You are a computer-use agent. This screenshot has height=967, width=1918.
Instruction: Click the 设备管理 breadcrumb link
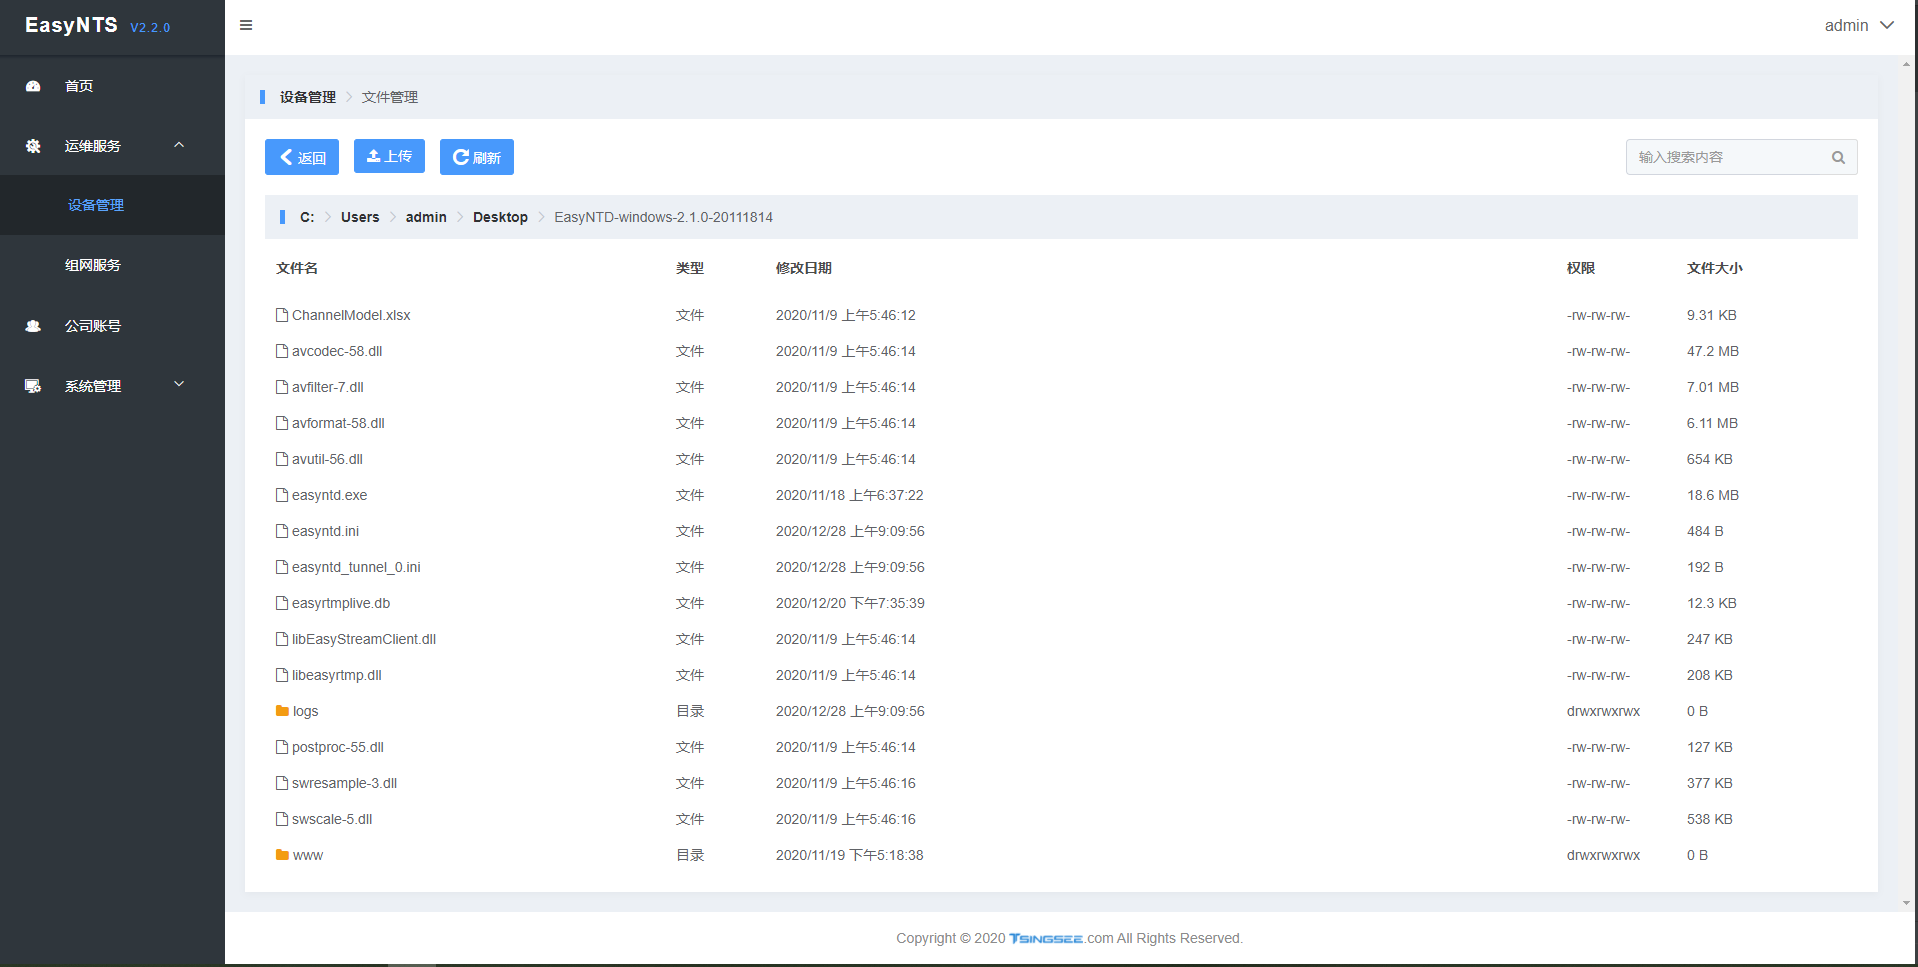pyautogui.click(x=308, y=97)
